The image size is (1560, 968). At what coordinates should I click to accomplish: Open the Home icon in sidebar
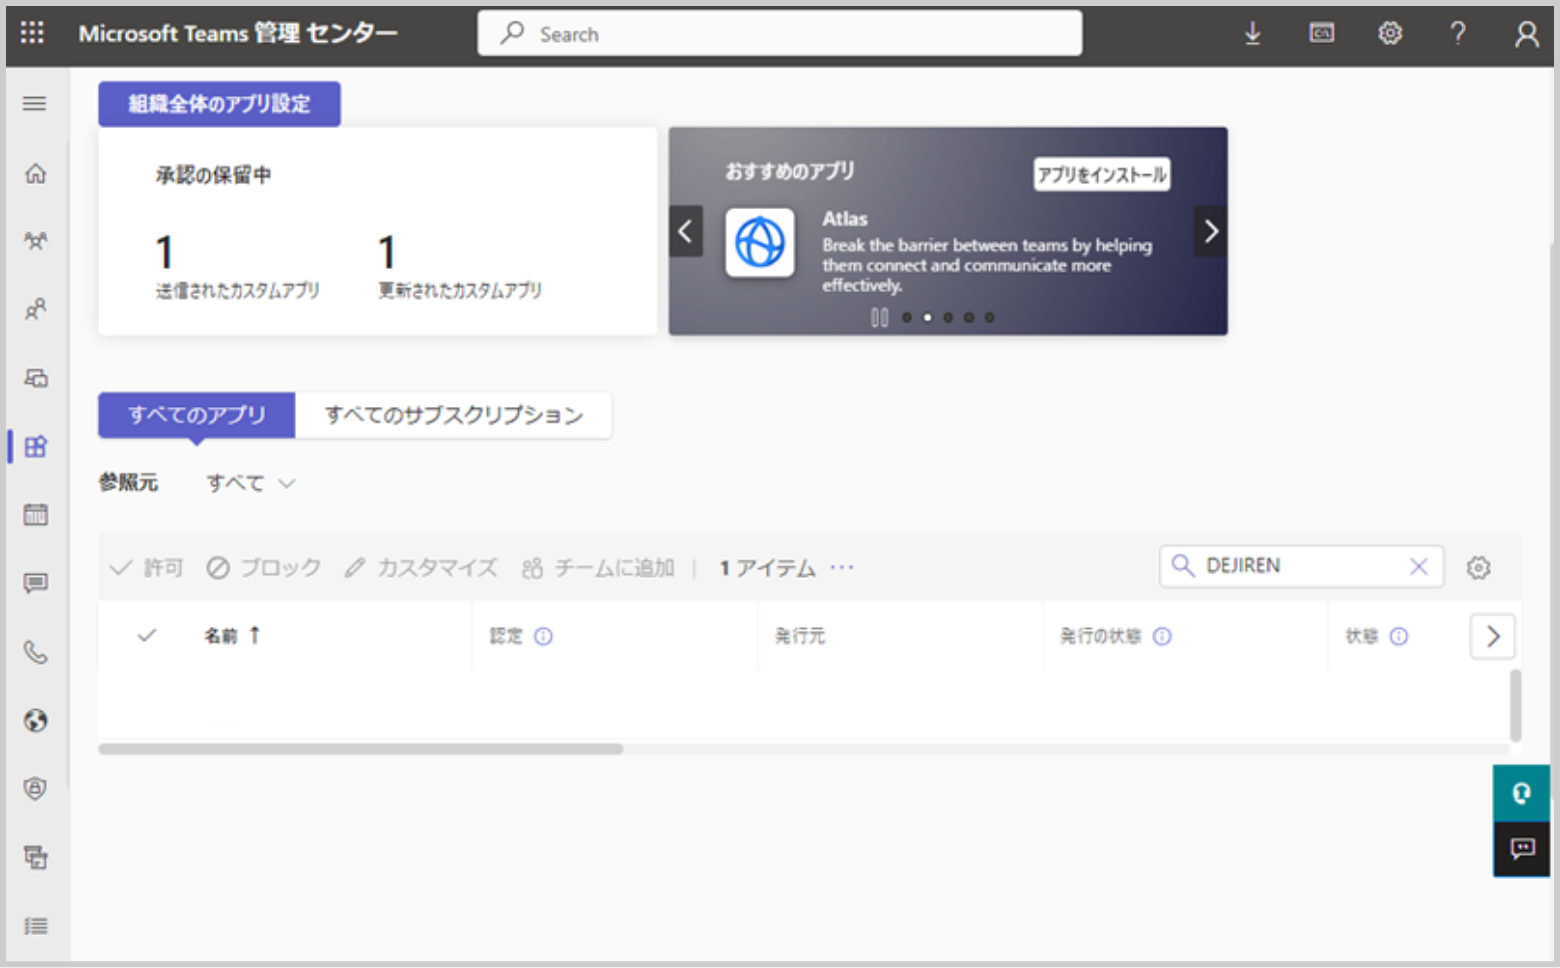(x=36, y=174)
